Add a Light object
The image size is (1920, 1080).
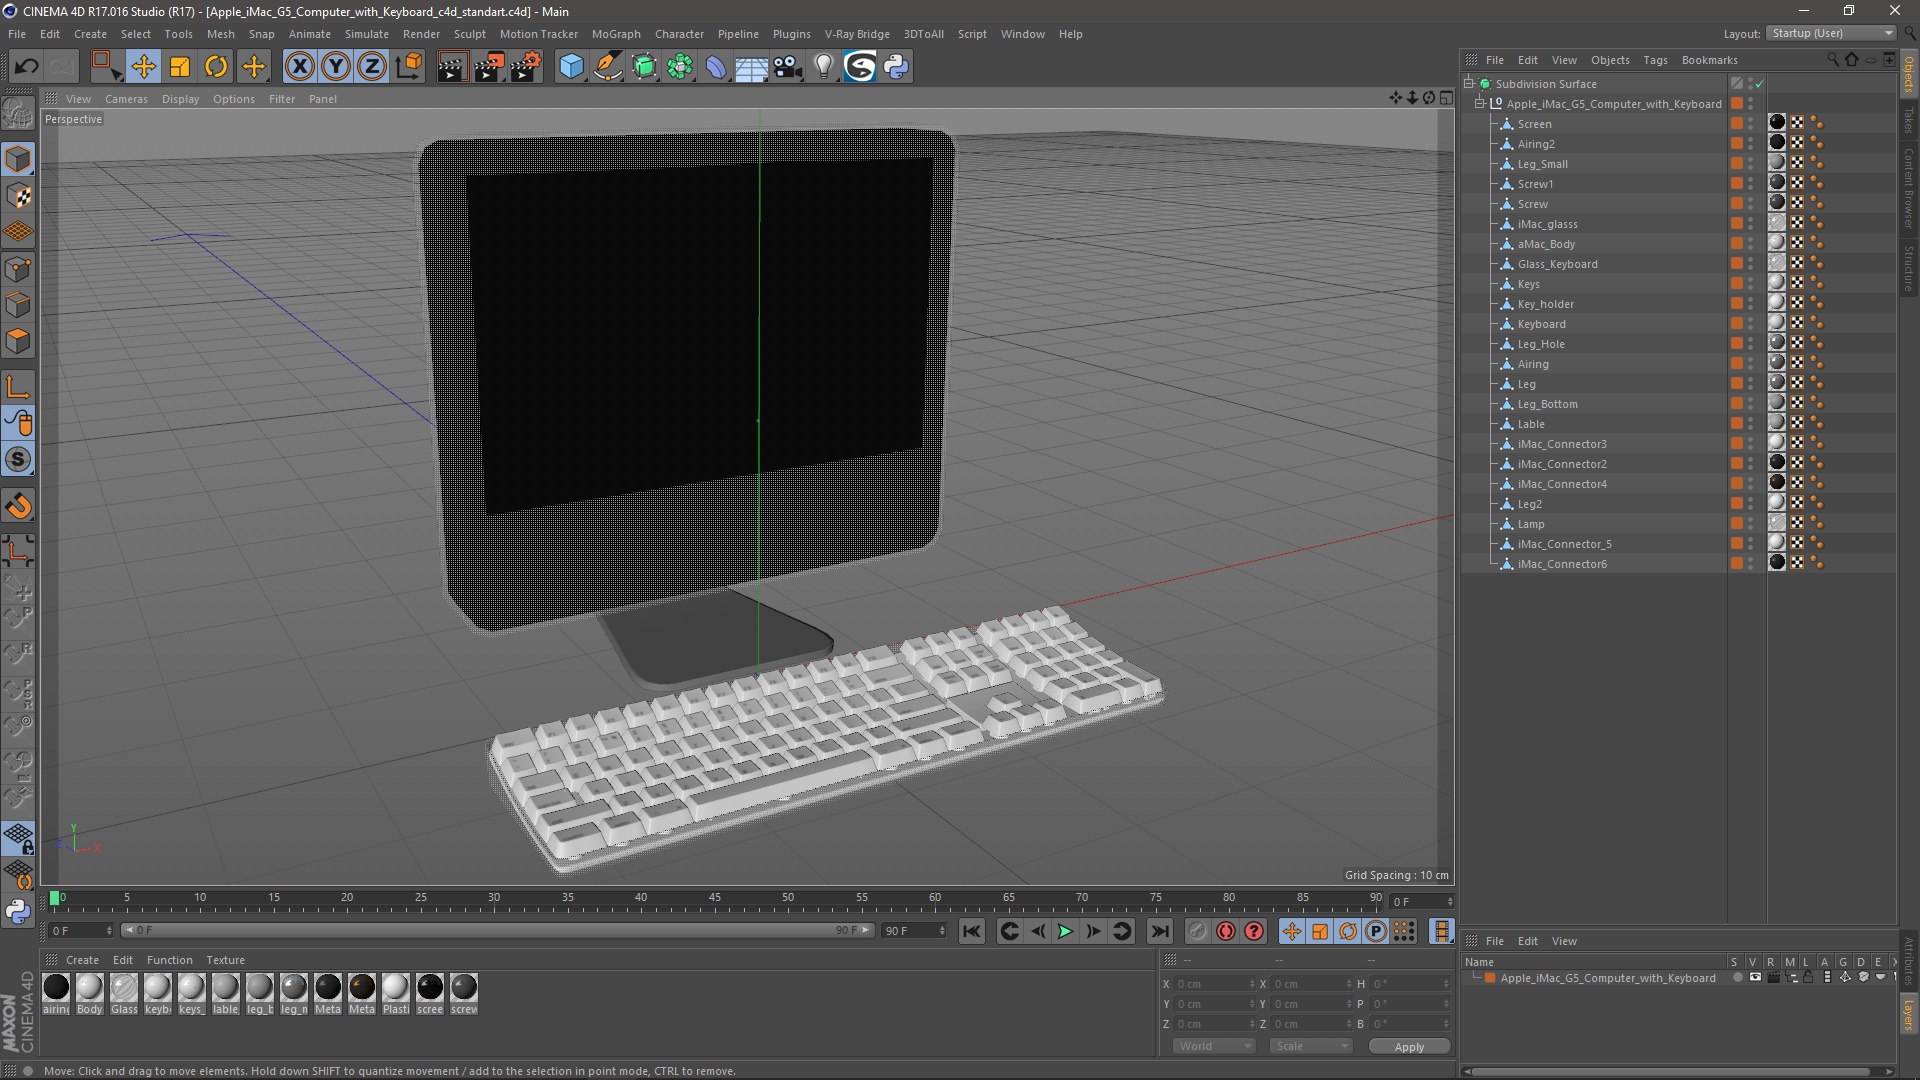pos(823,67)
